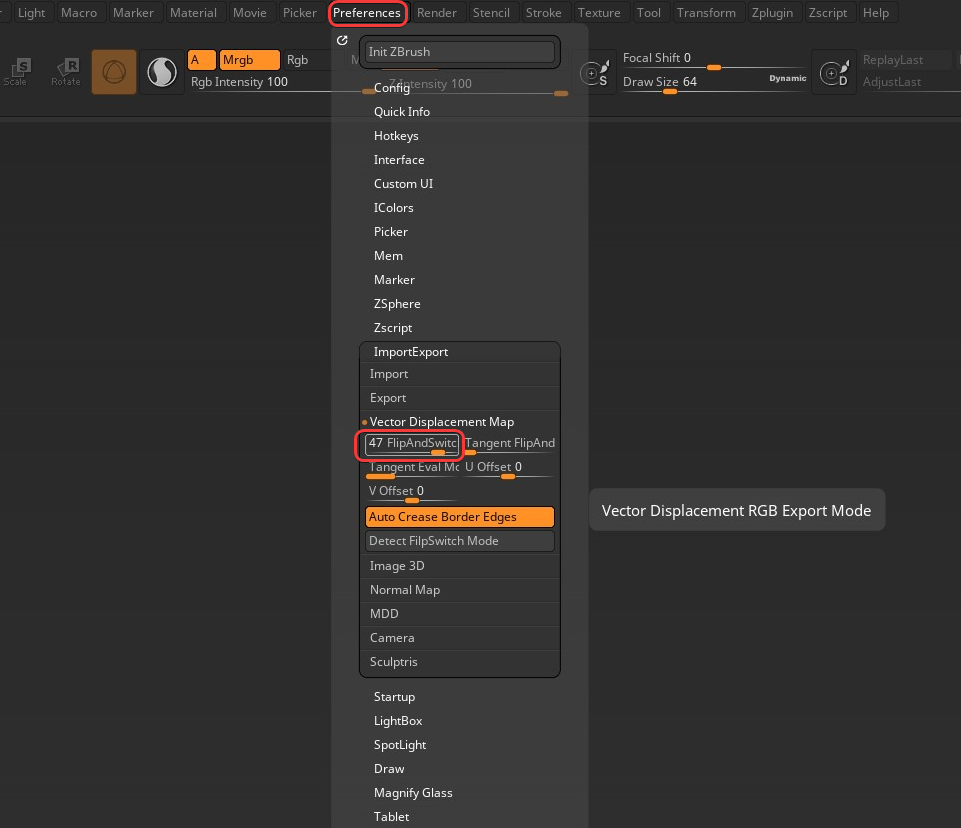Click the palette dock circular arrow icon
Screen dimensions: 961x828
point(342,40)
